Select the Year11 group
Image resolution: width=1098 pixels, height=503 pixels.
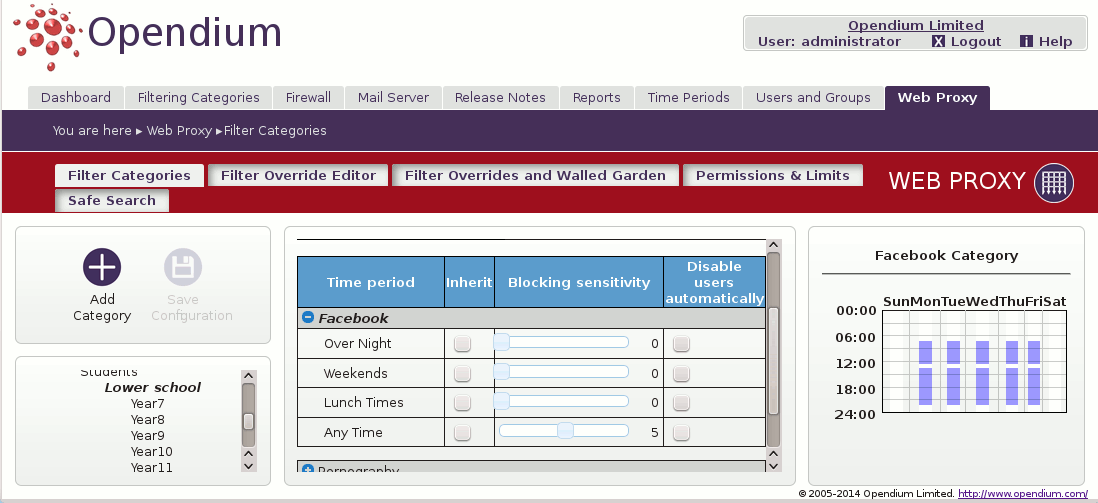[x=151, y=468]
